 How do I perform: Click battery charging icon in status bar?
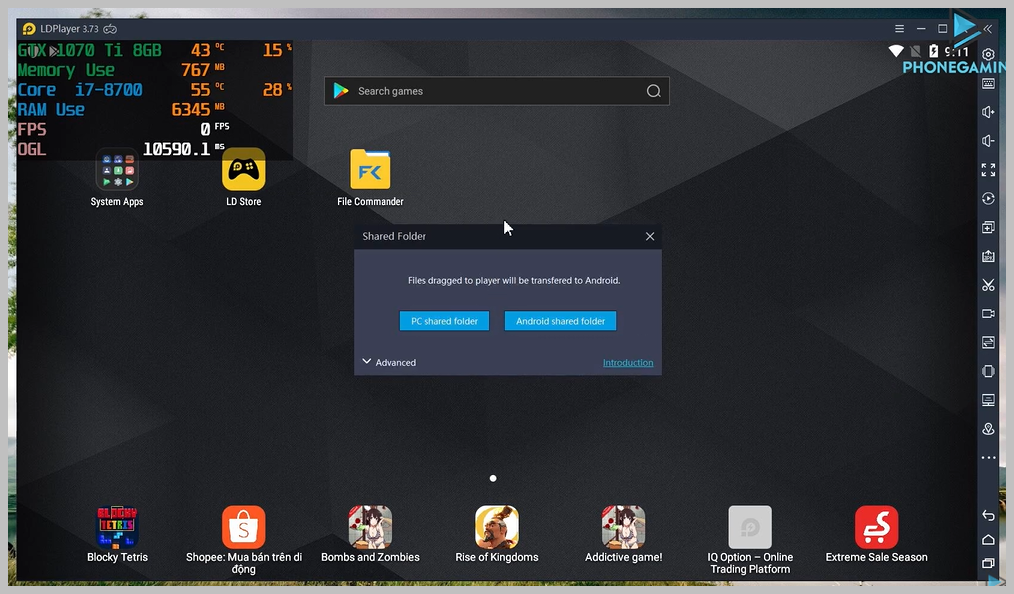[x=933, y=50]
